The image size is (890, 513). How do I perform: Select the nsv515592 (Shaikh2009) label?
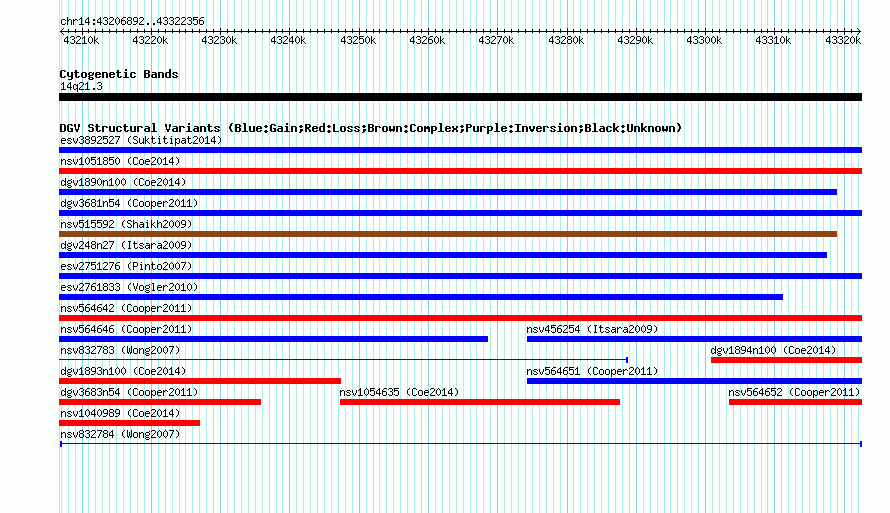coord(126,224)
